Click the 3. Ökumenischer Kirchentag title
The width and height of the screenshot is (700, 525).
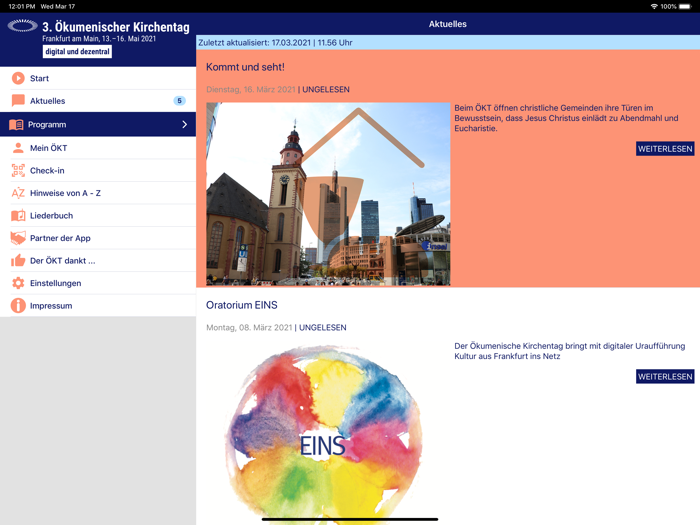point(116,27)
